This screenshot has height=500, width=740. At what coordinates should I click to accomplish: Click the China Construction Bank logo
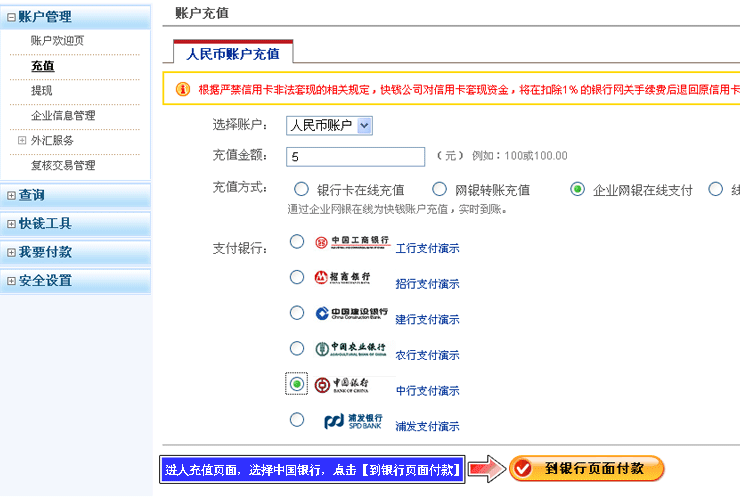[x=352, y=313]
